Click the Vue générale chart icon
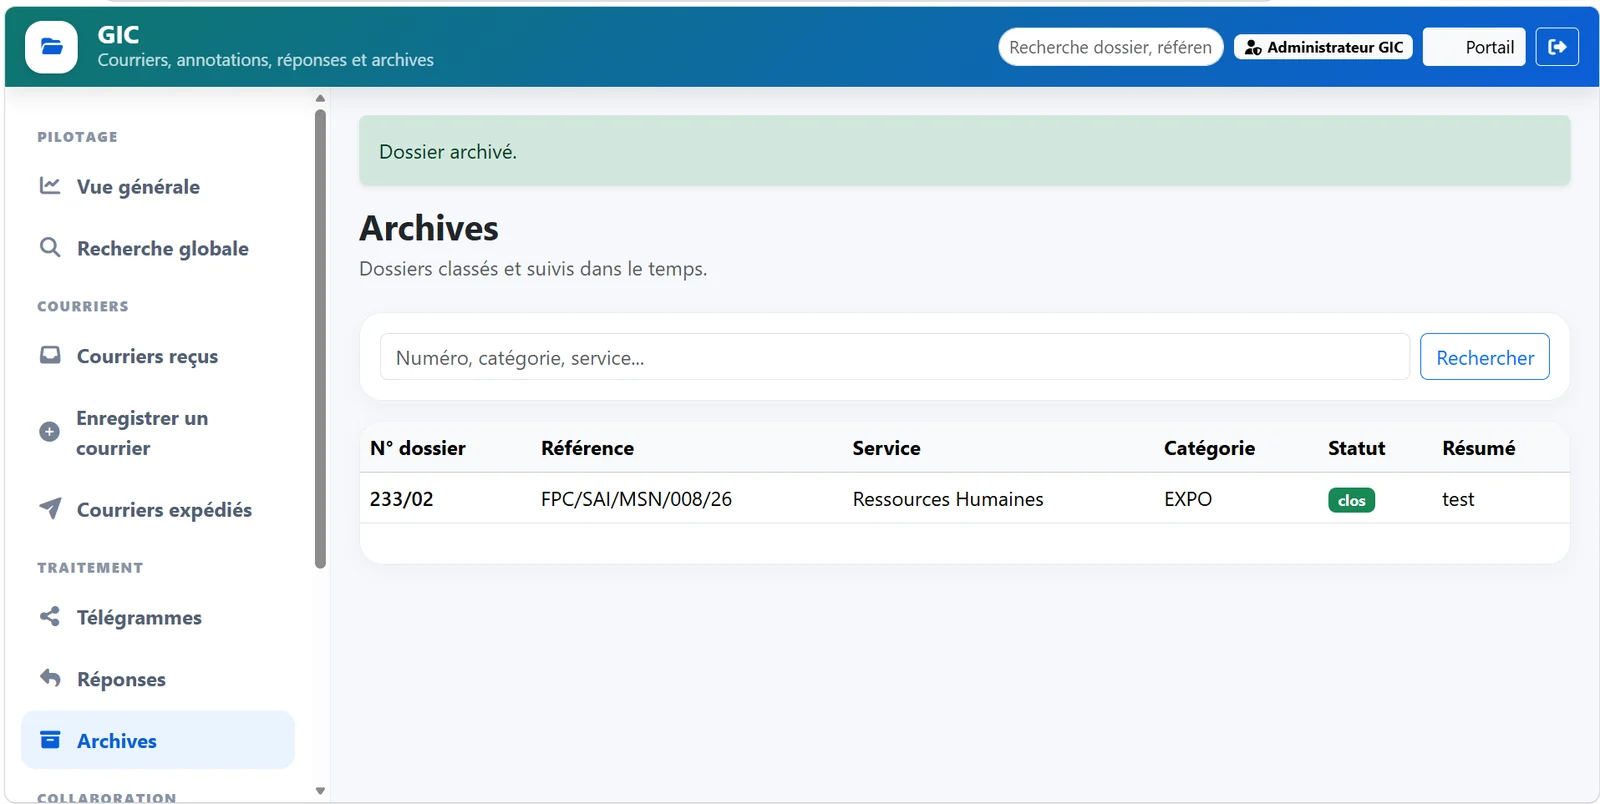The height and width of the screenshot is (804, 1600). [x=50, y=186]
